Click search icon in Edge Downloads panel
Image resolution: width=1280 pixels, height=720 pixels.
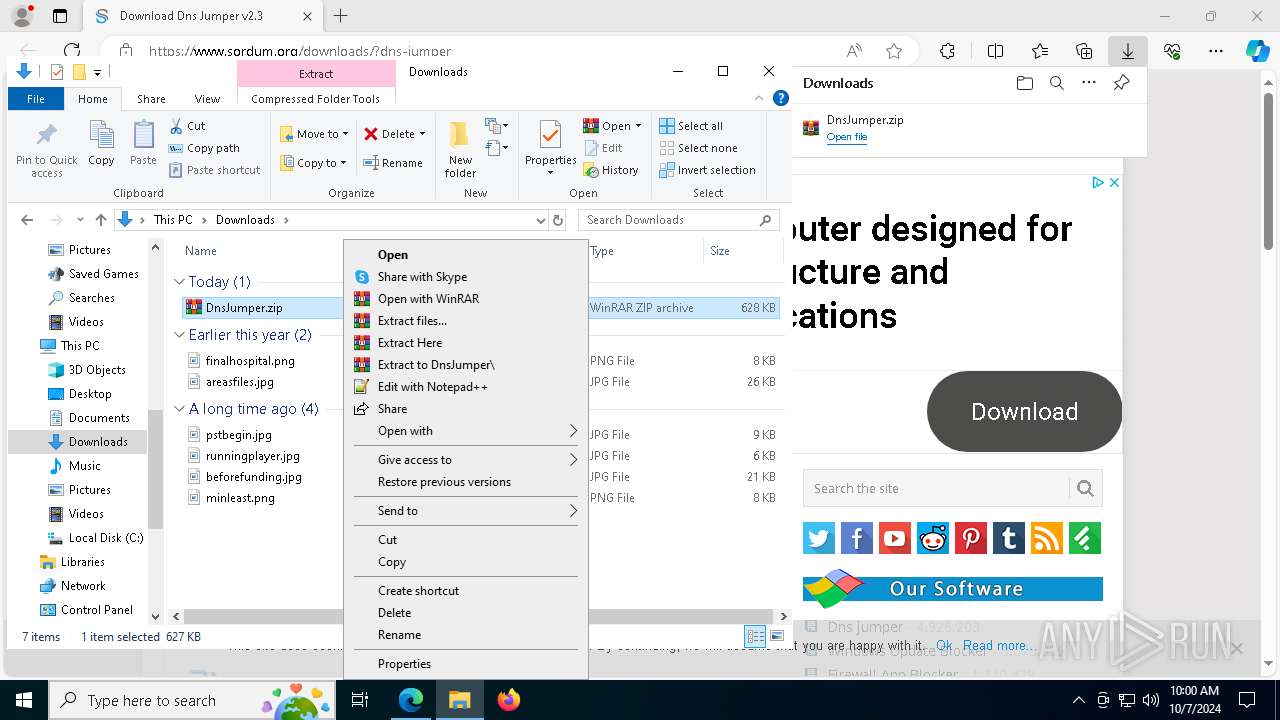1056,83
